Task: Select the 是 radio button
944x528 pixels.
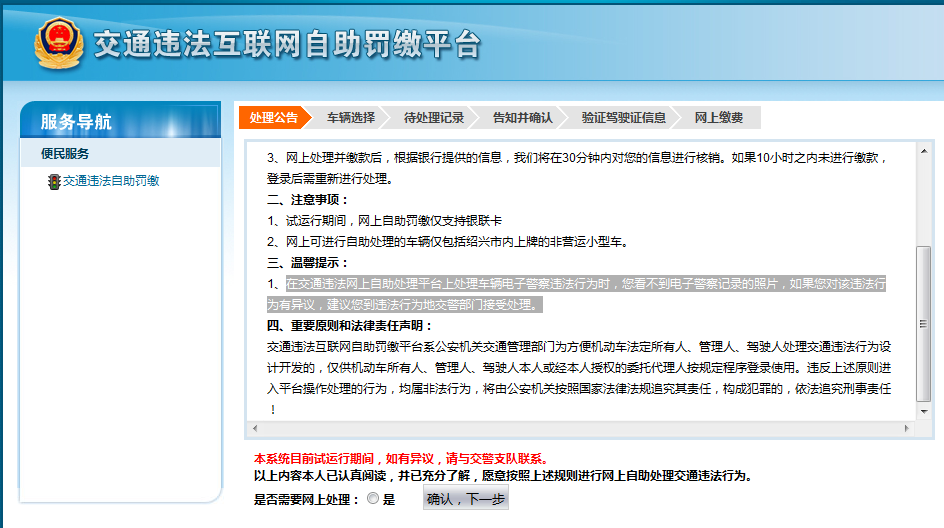Action: (373, 499)
